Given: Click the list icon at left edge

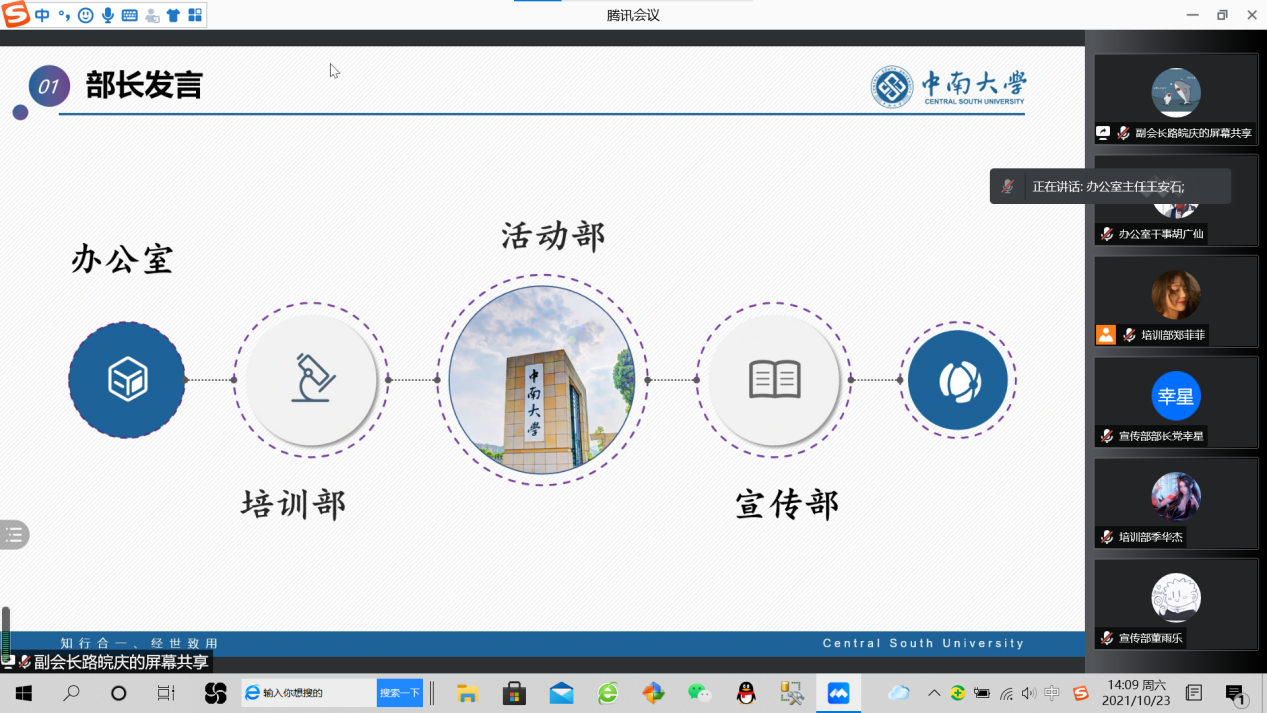Looking at the screenshot, I should (14, 535).
